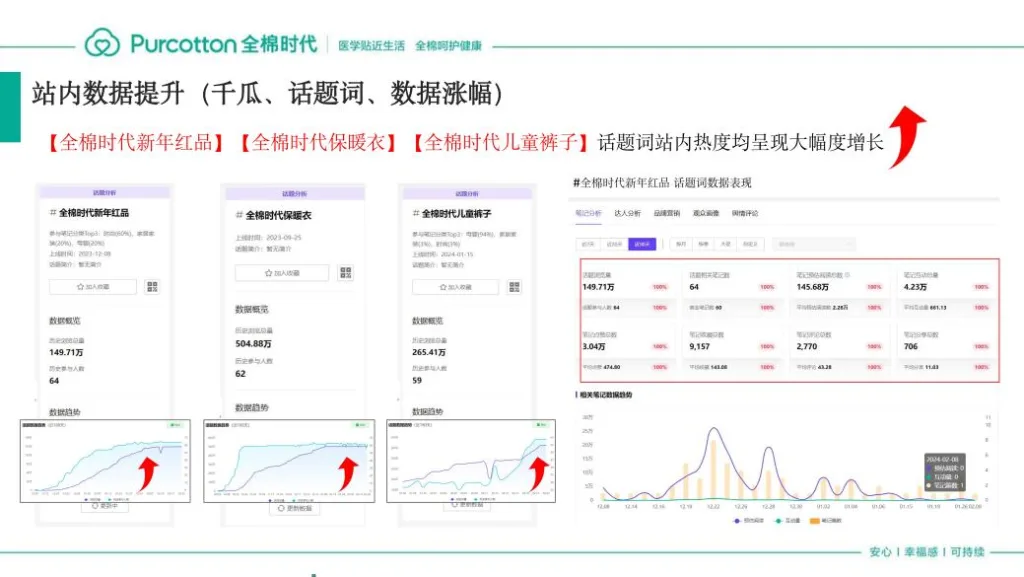The height and width of the screenshot is (577, 1024).
Task: Open the dropdown right of time filters
Action: click(815, 244)
